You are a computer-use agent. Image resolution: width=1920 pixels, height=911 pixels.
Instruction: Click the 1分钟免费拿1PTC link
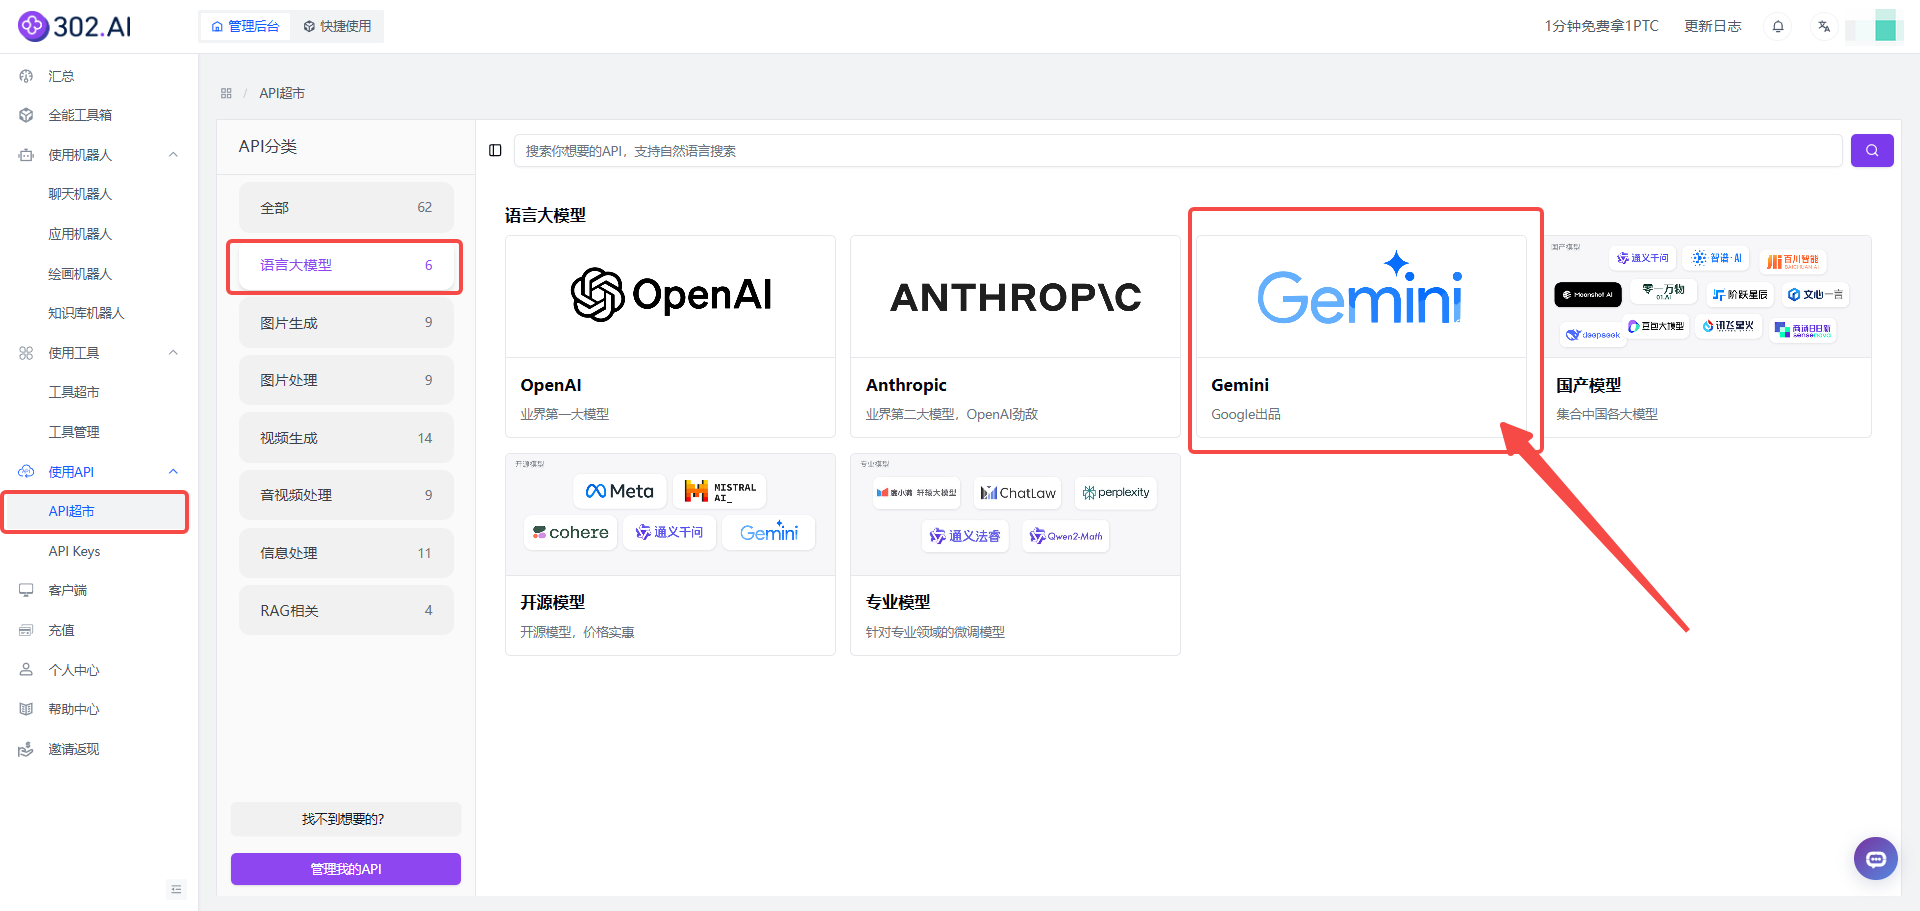pyautogui.click(x=1601, y=26)
